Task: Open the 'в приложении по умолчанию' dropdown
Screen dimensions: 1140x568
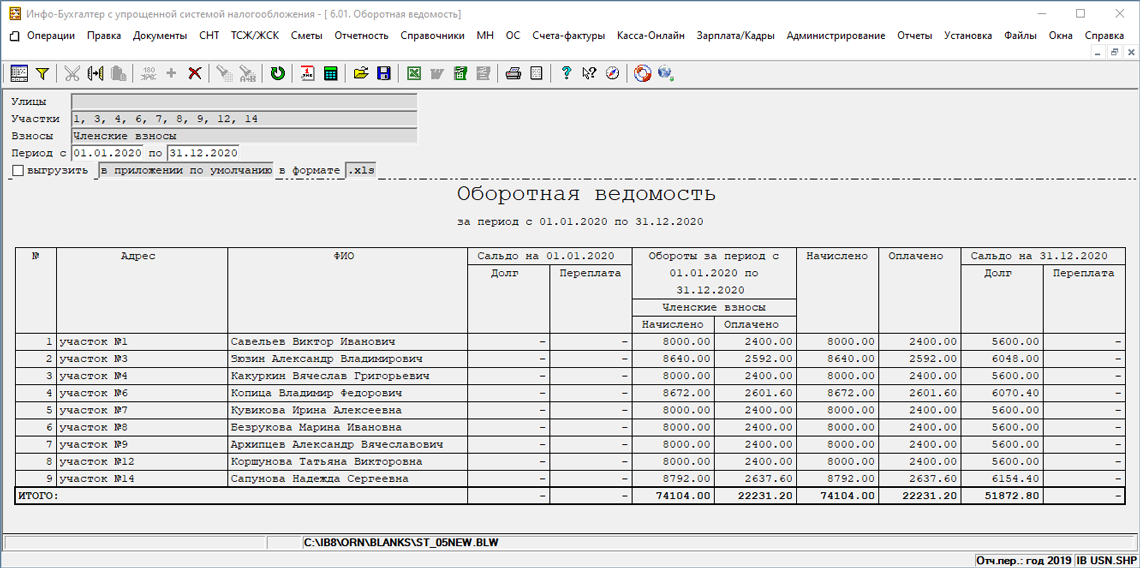Action: pyautogui.click(x=185, y=171)
